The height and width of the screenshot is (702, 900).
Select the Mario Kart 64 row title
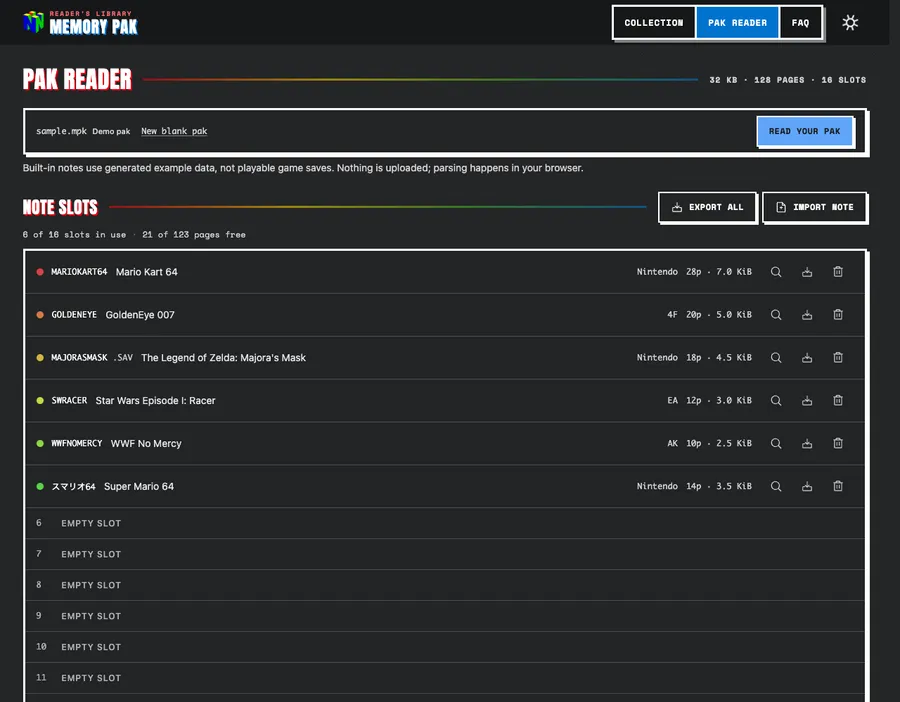pos(146,272)
